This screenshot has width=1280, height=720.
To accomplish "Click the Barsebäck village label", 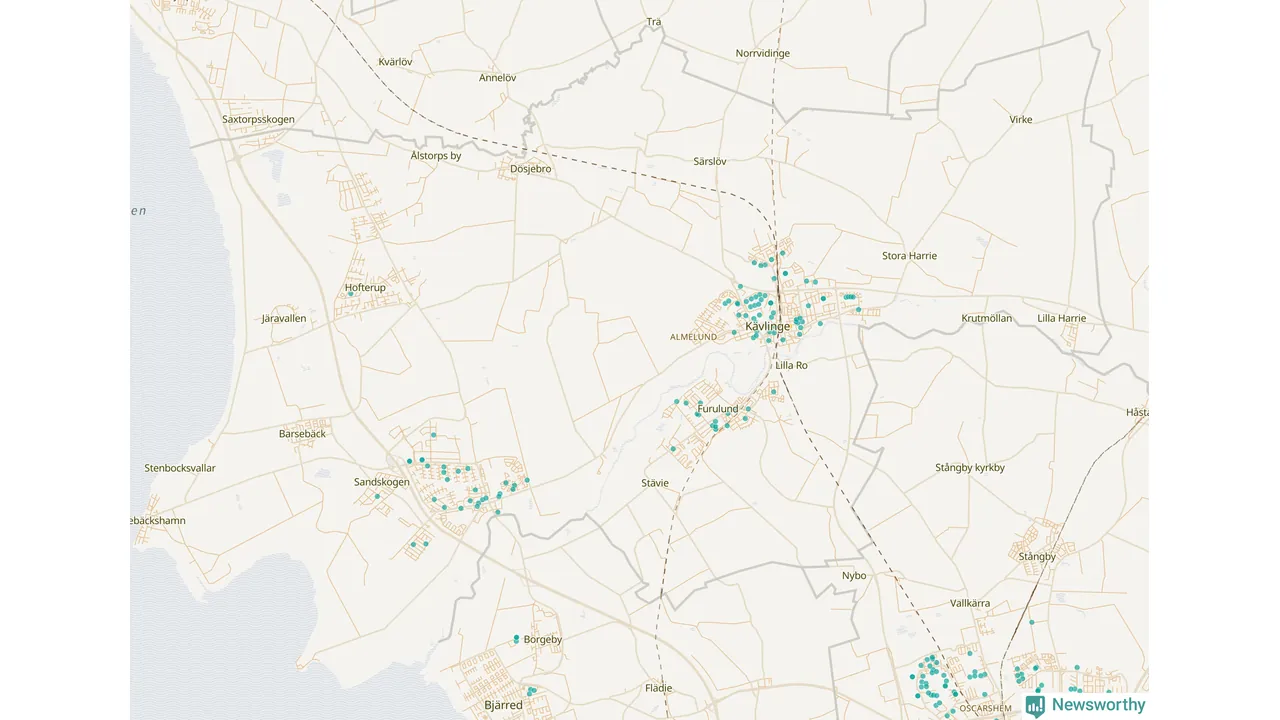I will tap(302, 434).
